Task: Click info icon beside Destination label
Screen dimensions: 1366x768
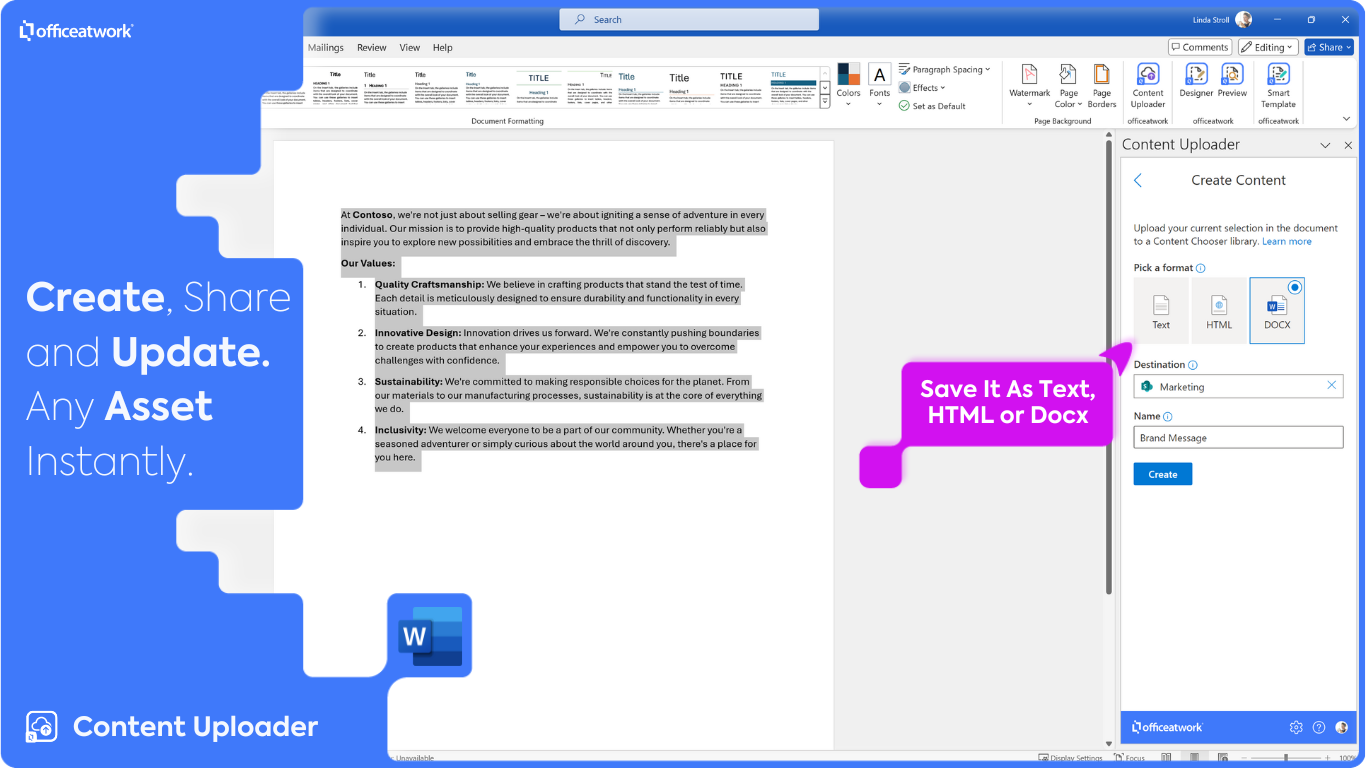Action: click(x=1193, y=365)
